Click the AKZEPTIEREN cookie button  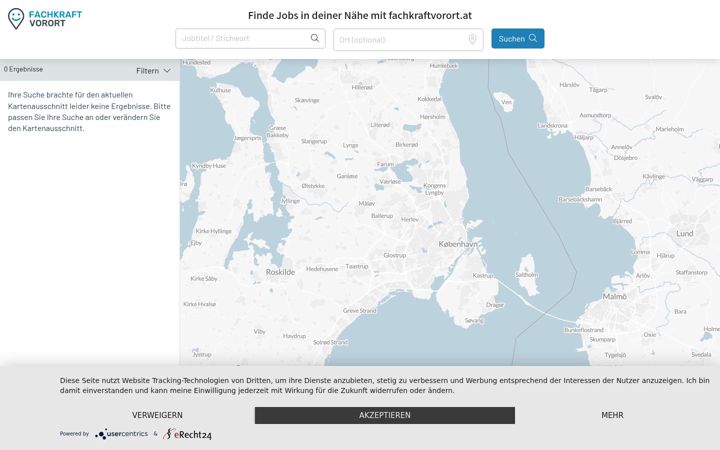(385, 415)
